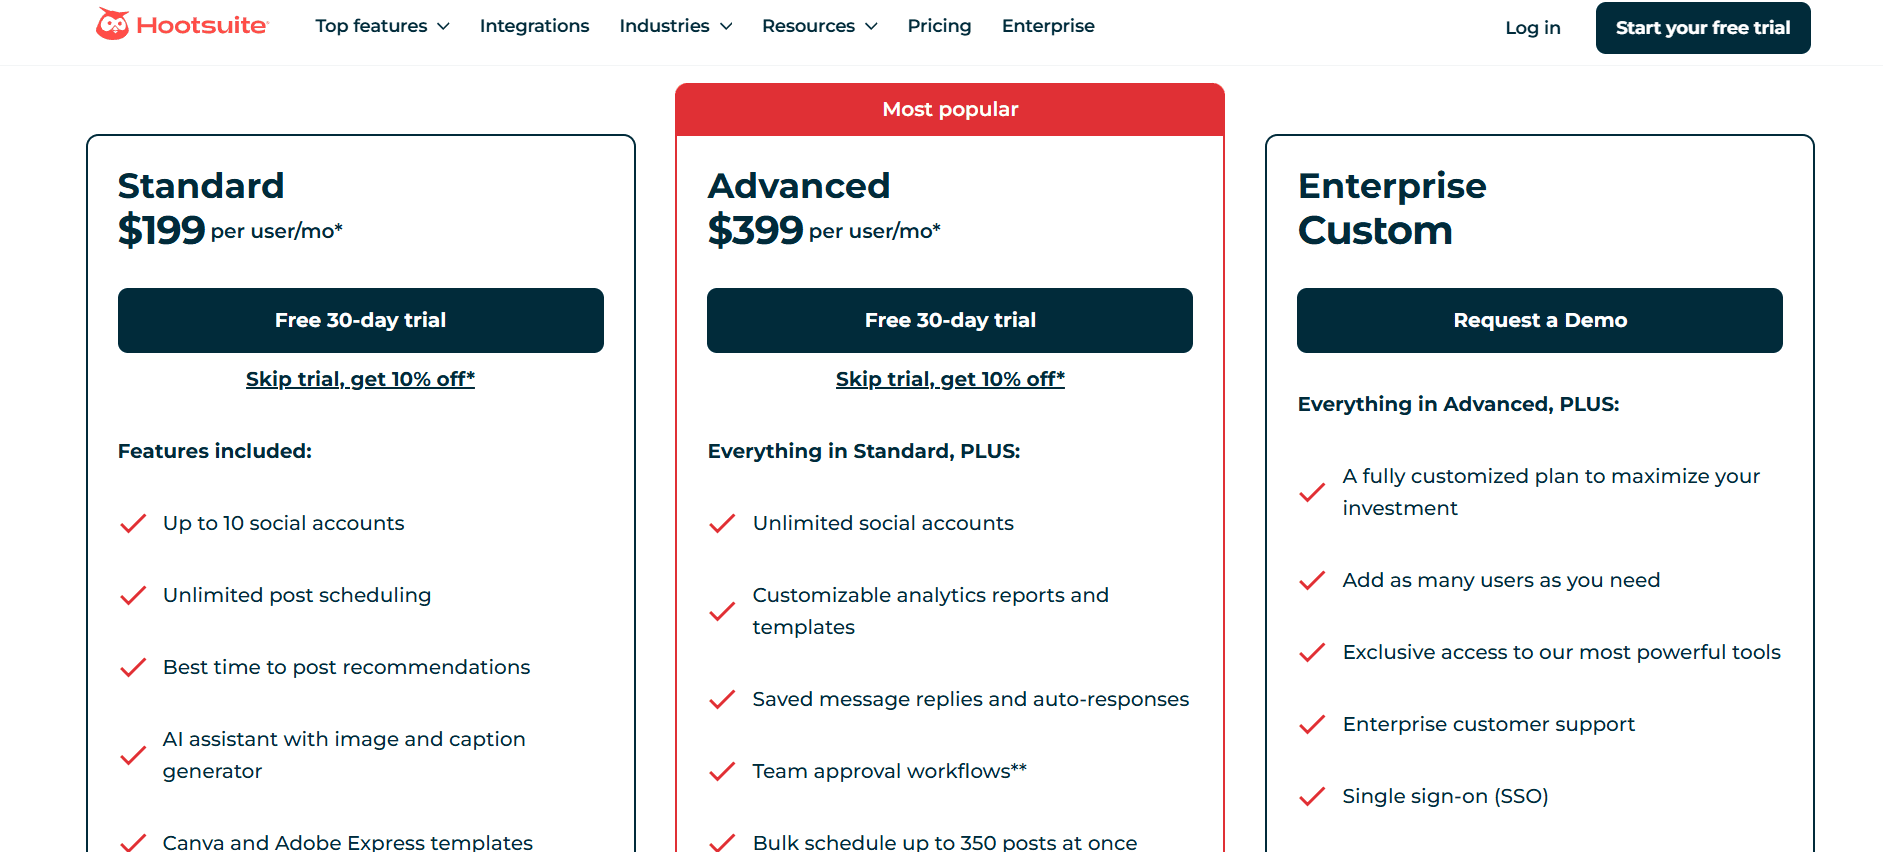Click 'Enterprise customer support' text
Screen dimensions: 1883x852
1489,724
